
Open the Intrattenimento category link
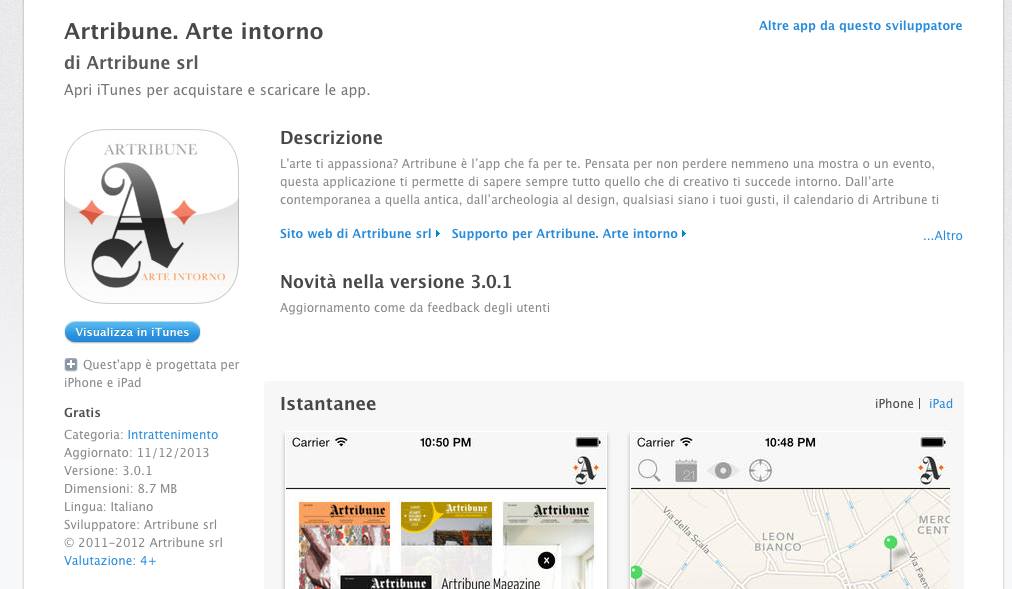tap(172, 435)
